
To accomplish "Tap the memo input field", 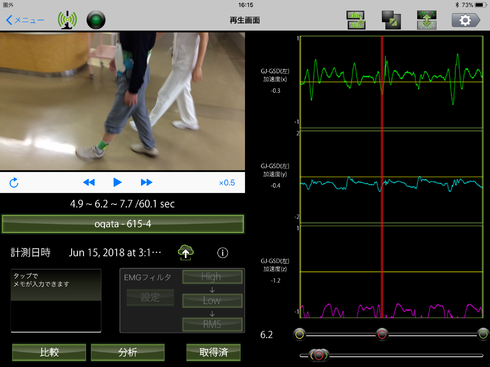I will 56,301.
